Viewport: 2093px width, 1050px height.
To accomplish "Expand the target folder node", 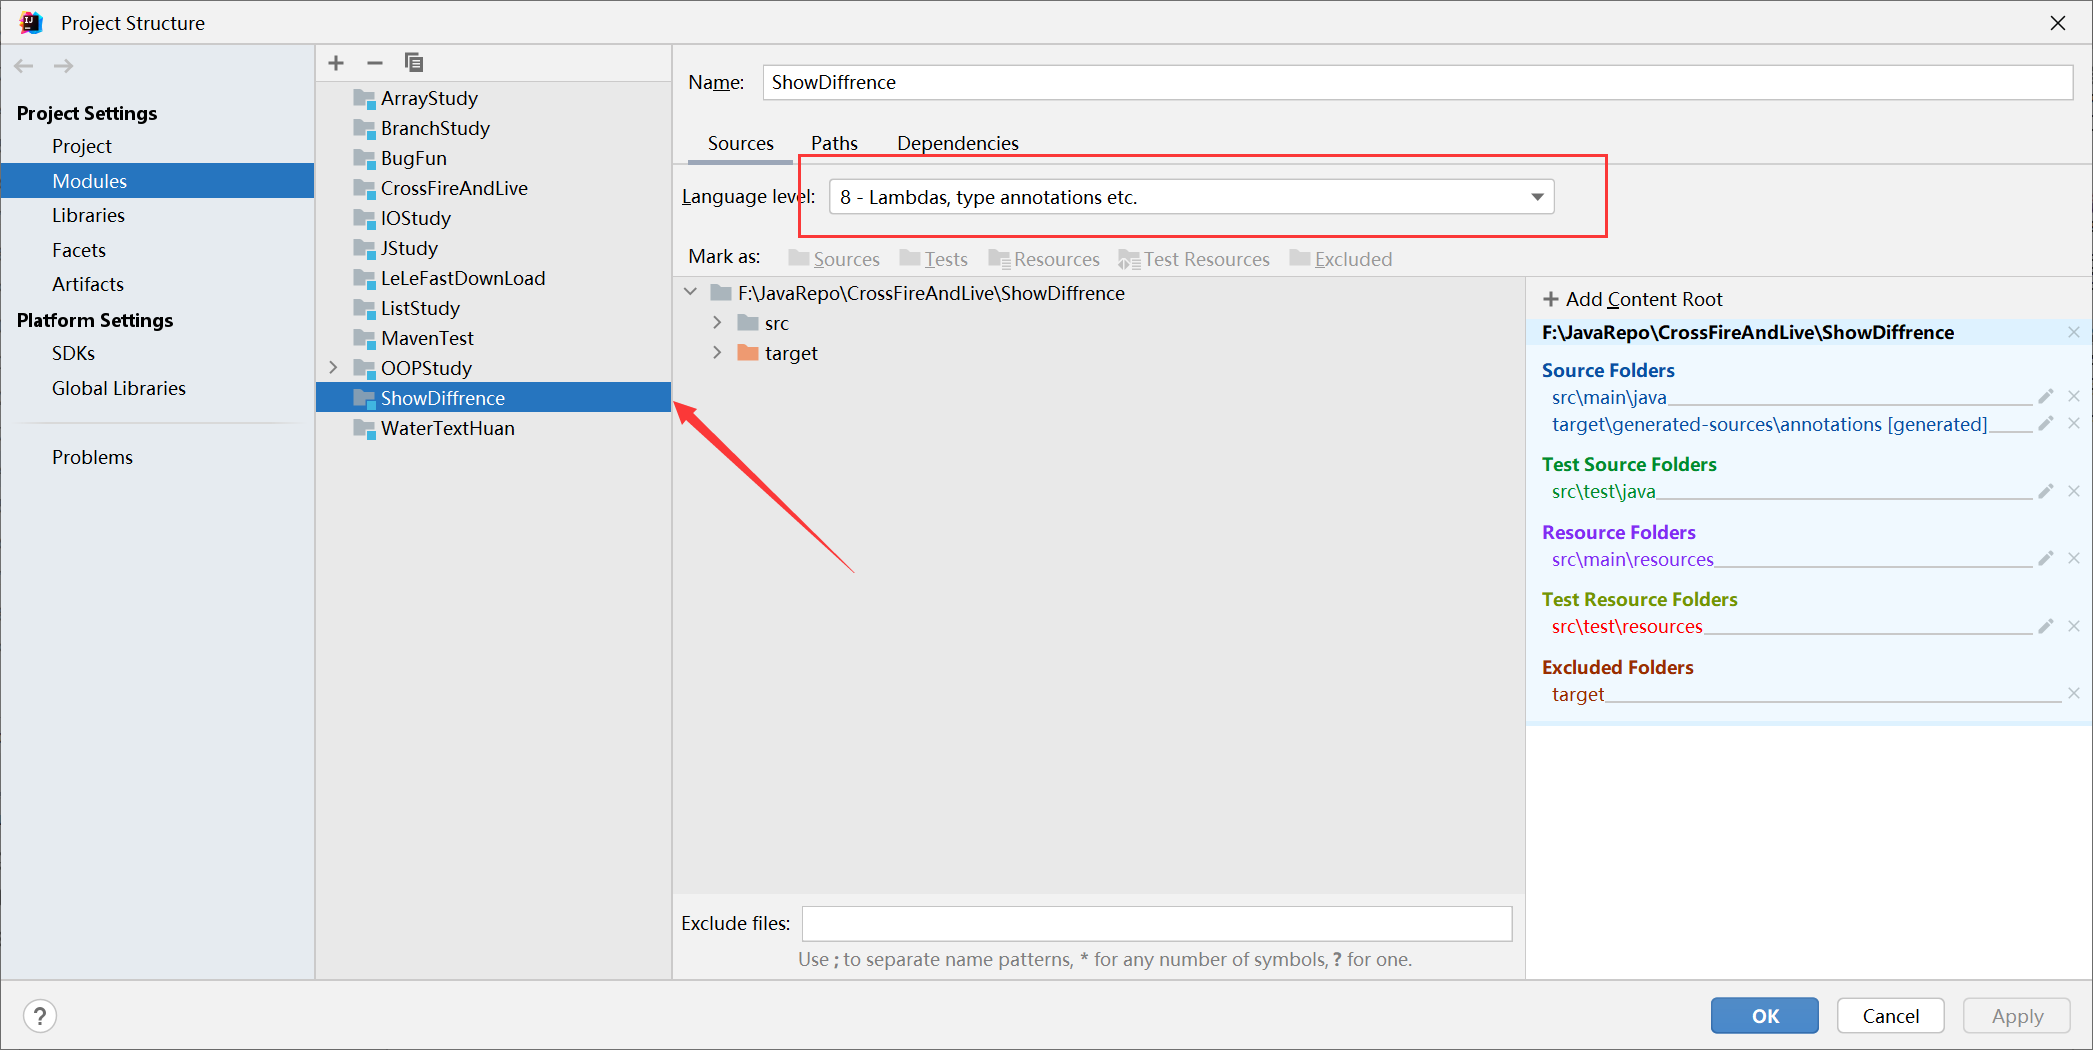I will pyautogui.click(x=717, y=353).
